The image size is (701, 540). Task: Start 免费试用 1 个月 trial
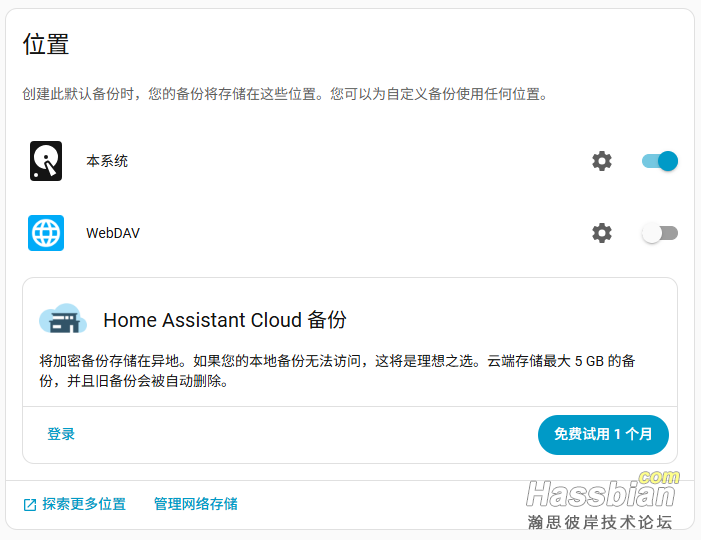[603, 435]
